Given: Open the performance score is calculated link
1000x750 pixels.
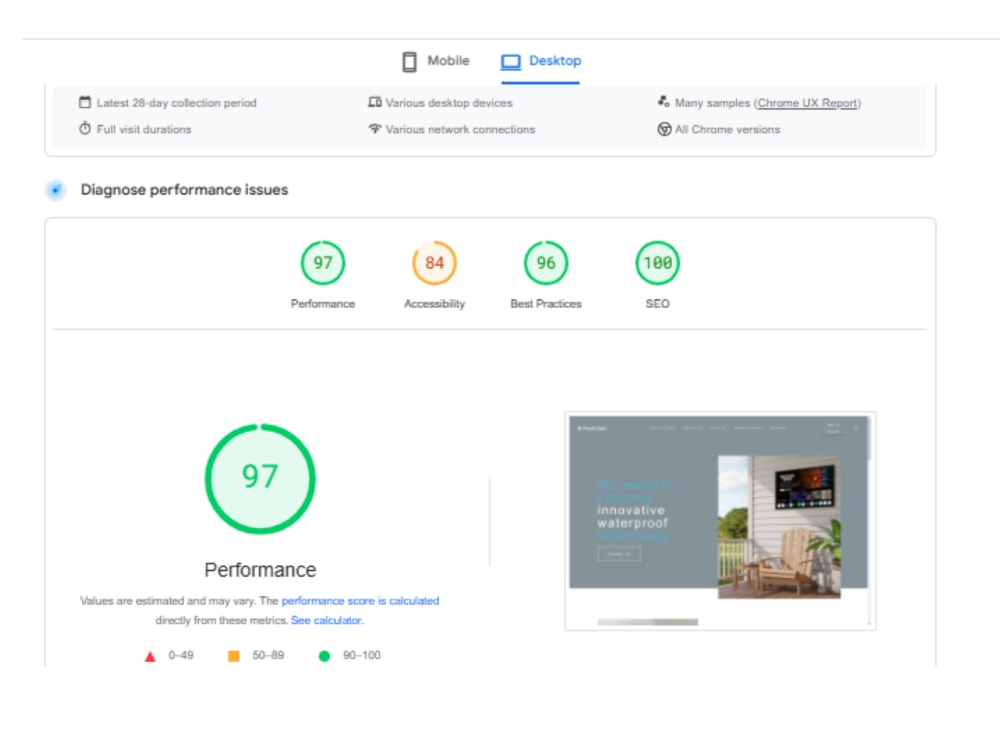Looking at the screenshot, I should (x=360, y=601).
